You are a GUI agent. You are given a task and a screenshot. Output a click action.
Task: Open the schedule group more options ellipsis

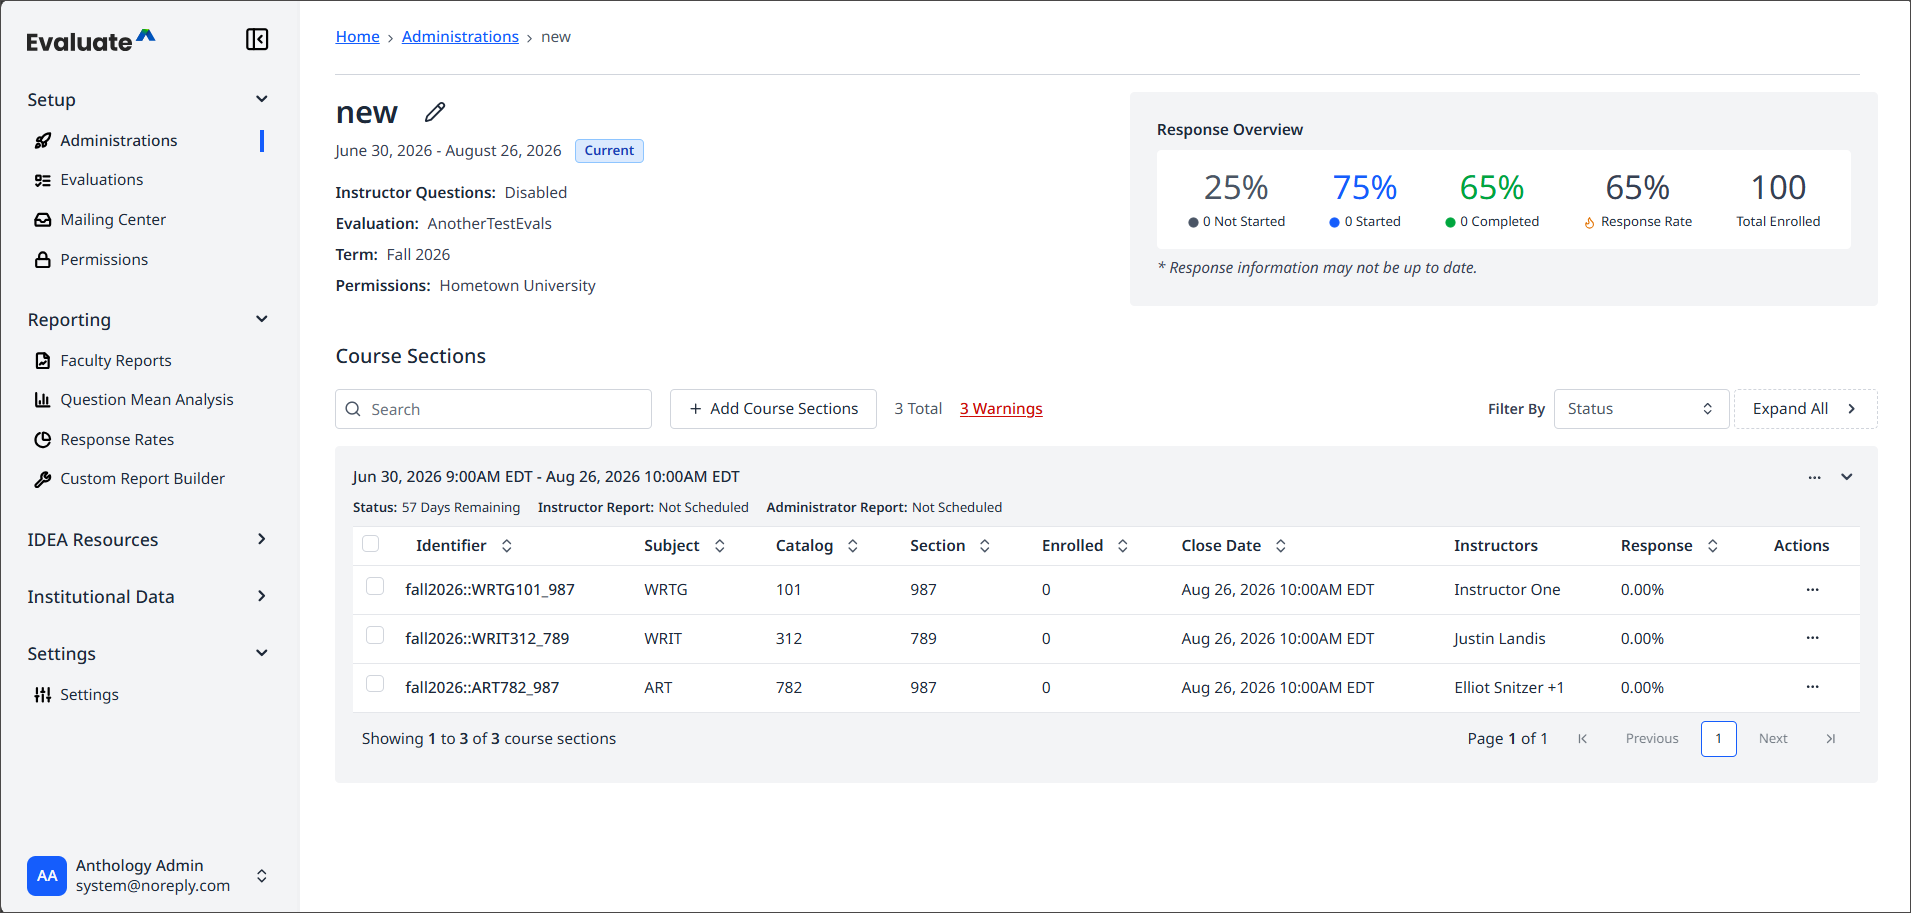(x=1814, y=478)
